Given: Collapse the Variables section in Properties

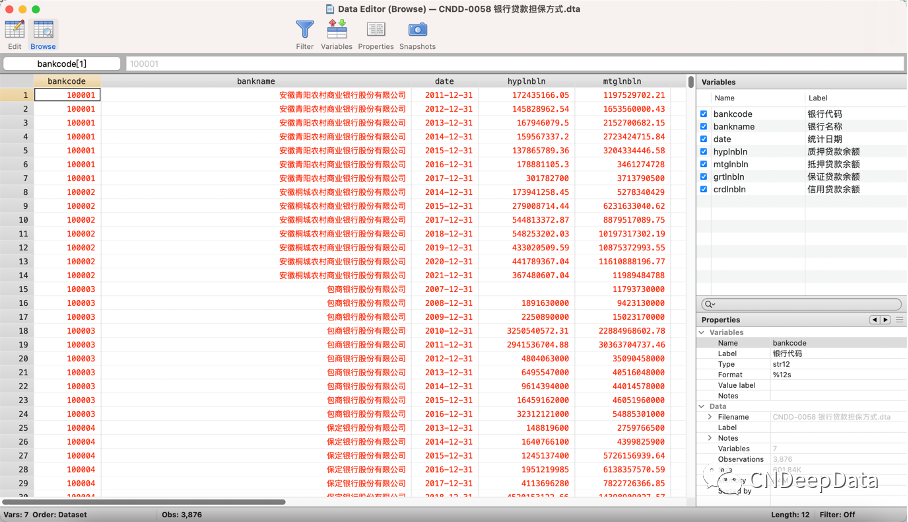Looking at the screenshot, I should click(702, 333).
